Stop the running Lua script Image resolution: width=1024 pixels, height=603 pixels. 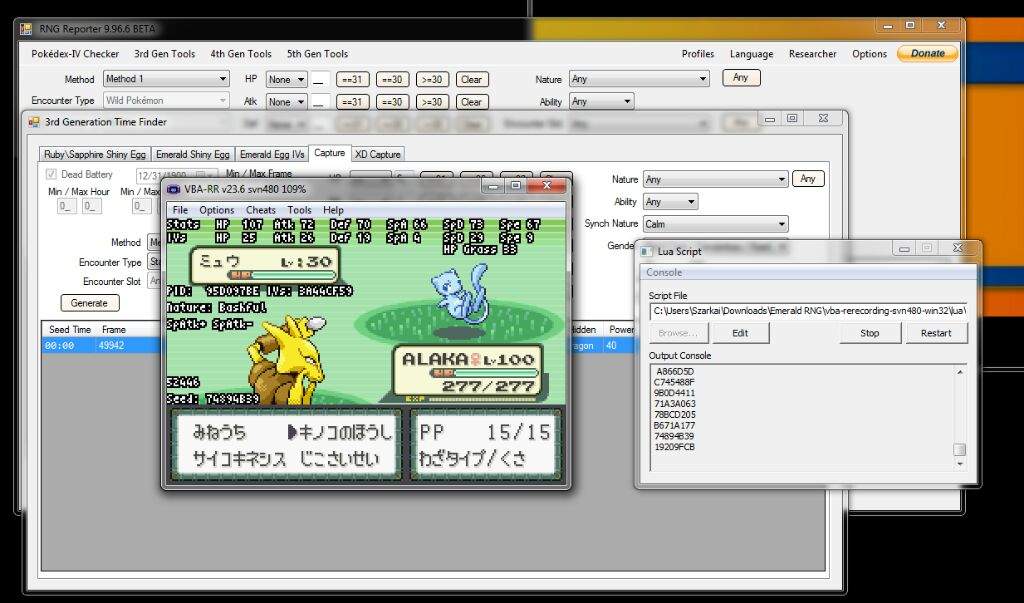coord(869,333)
